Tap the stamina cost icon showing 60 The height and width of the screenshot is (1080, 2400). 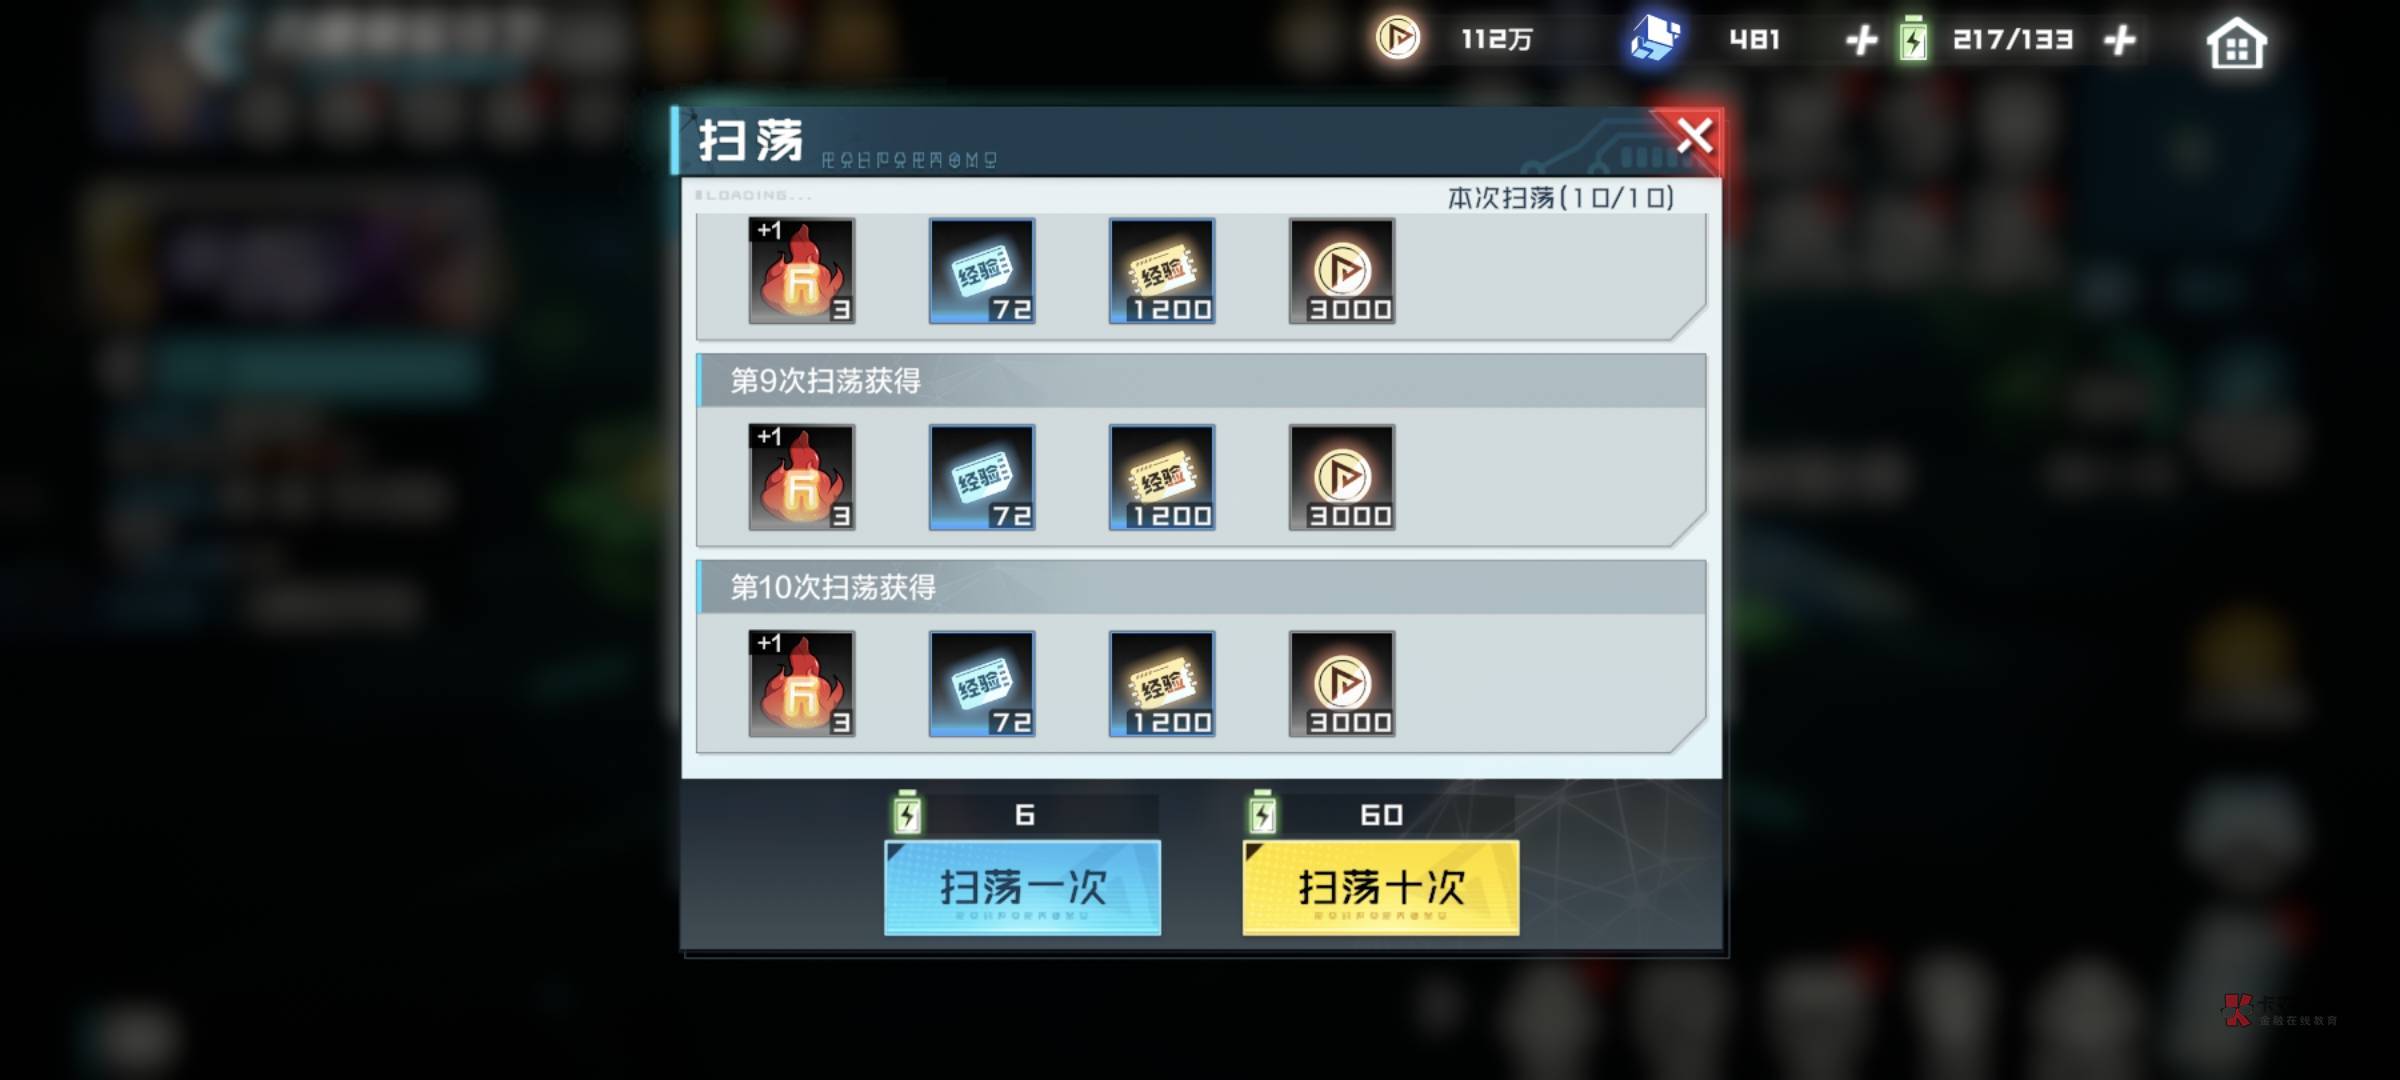(1262, 813)
